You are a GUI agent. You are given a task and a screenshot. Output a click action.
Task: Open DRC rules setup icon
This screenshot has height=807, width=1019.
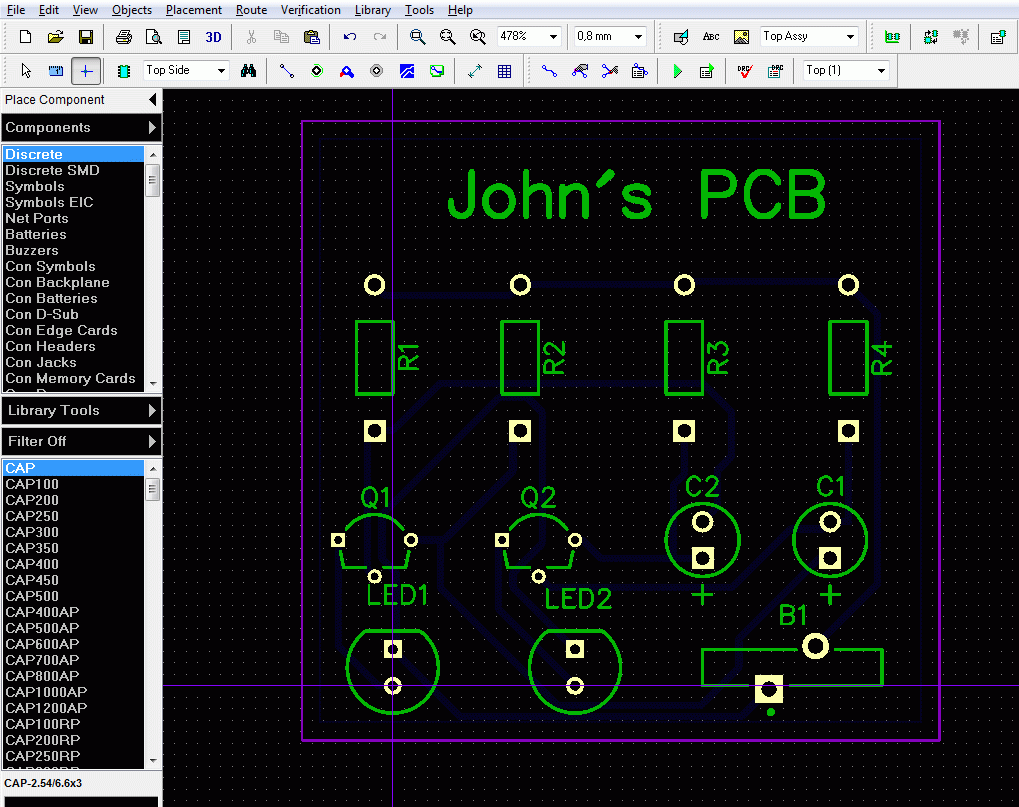775,70
